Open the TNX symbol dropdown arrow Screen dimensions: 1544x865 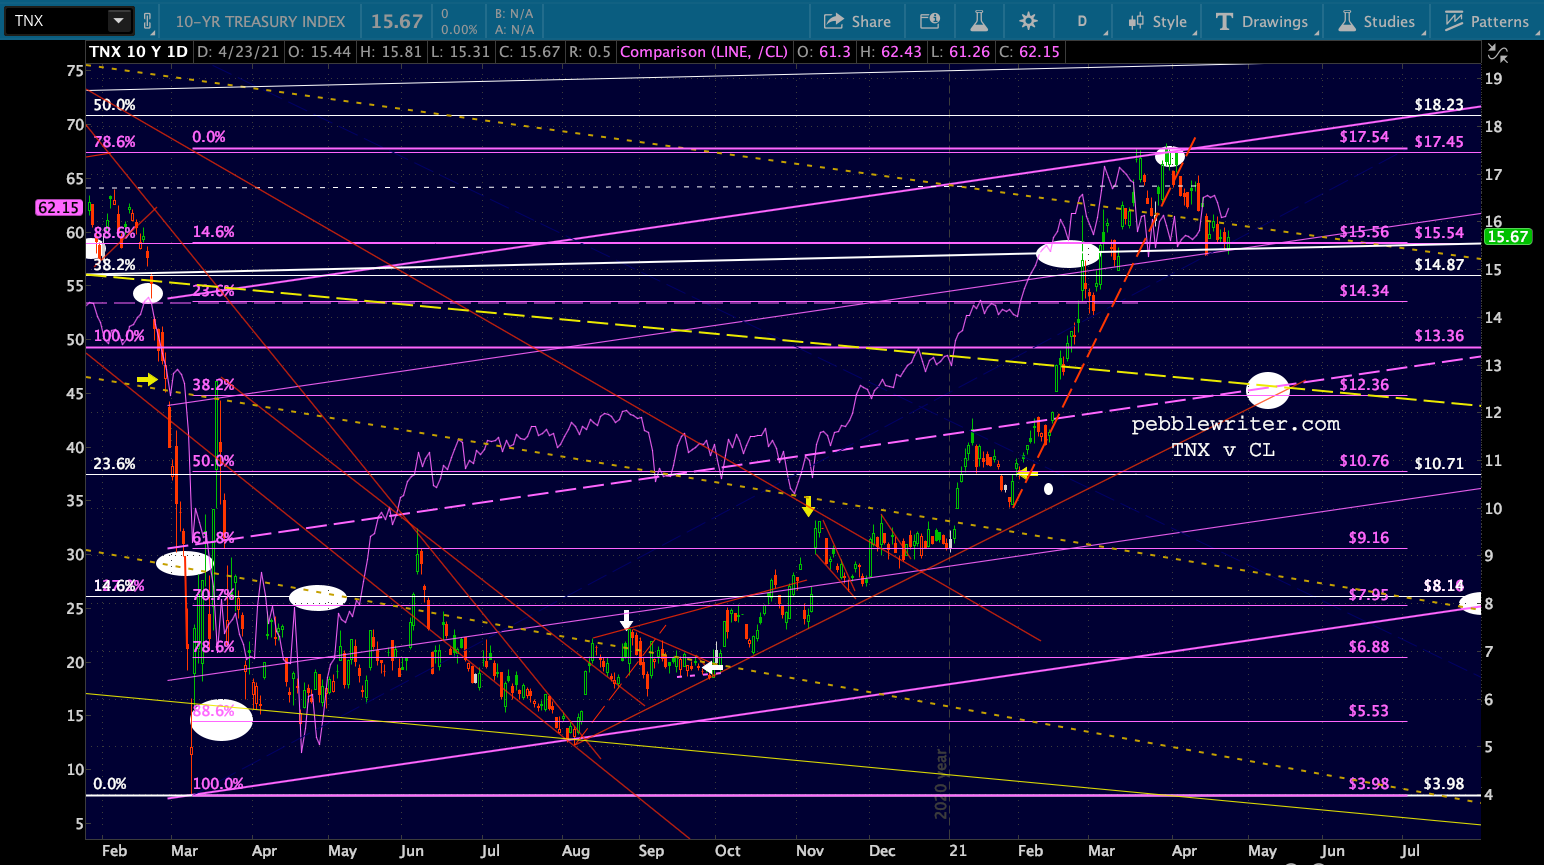point(118,21)
